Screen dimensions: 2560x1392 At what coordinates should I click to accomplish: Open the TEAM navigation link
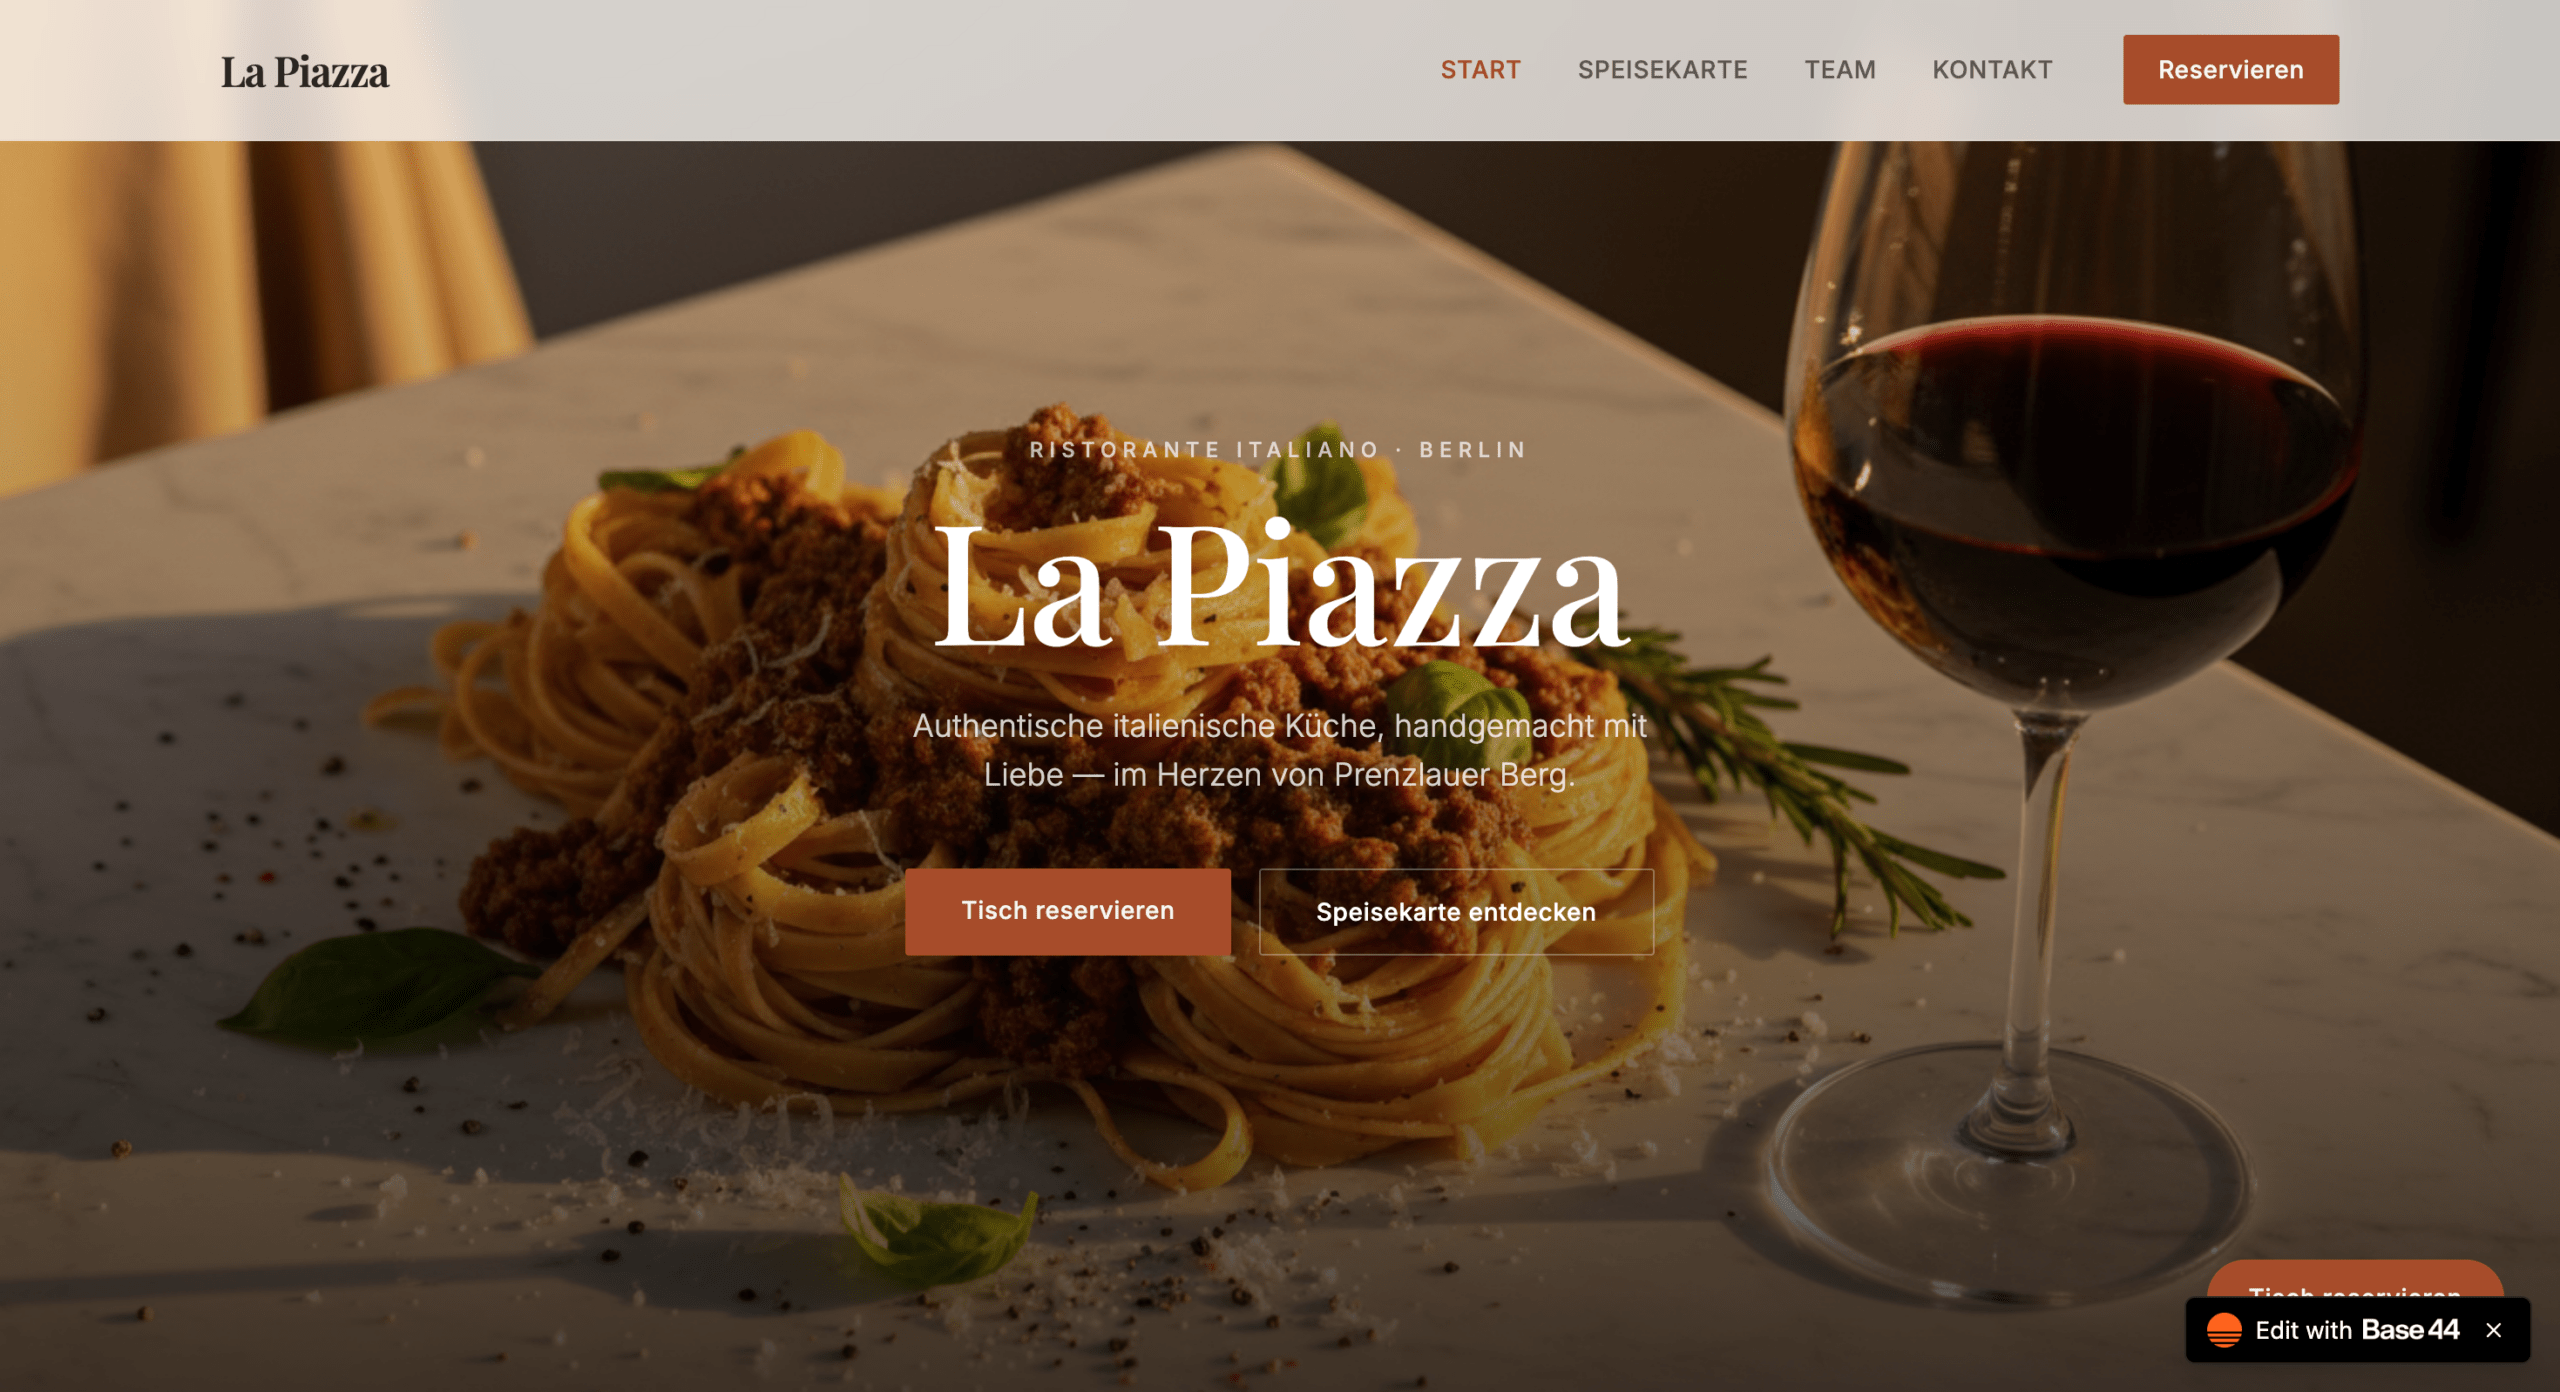1840,70
